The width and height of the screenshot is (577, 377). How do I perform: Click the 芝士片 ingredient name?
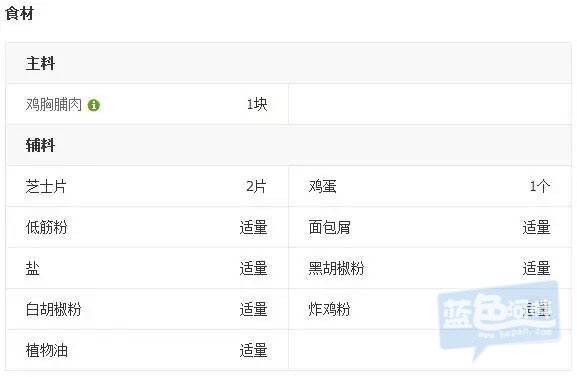[46, 186]
